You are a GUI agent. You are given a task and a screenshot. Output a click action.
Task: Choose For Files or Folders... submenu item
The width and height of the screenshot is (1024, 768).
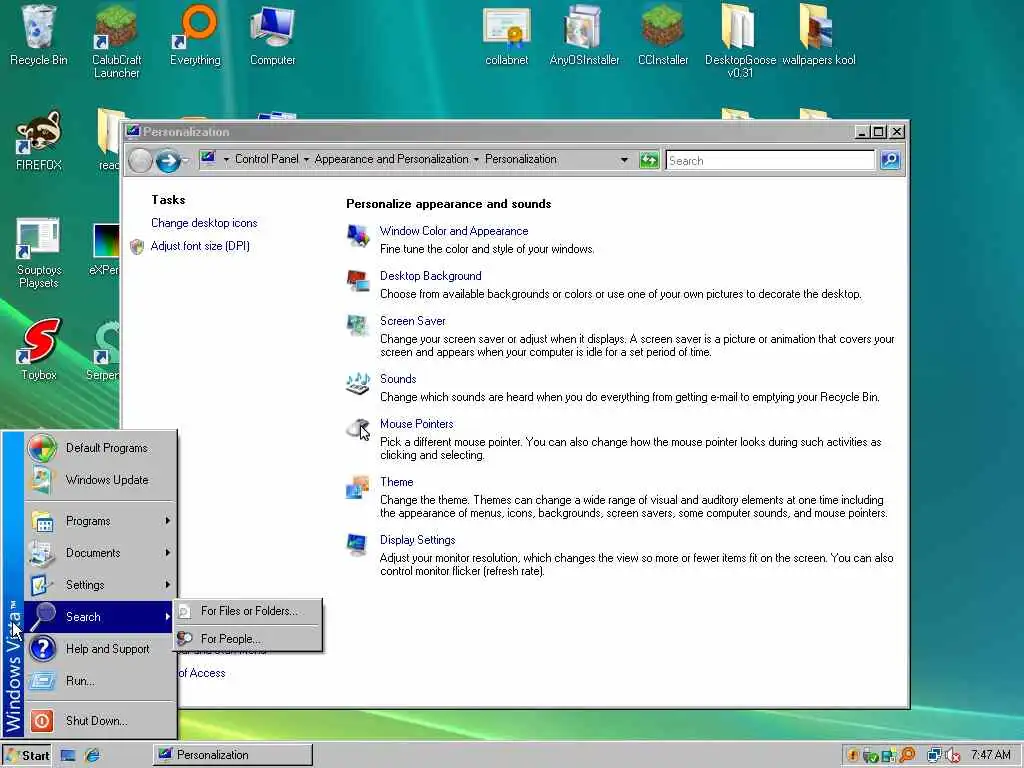[x=248, y=611]
